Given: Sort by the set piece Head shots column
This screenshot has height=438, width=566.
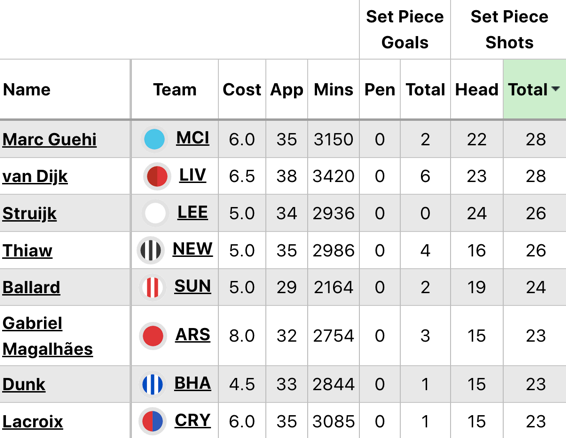Looking at the screenshot, I should (476, 90).
